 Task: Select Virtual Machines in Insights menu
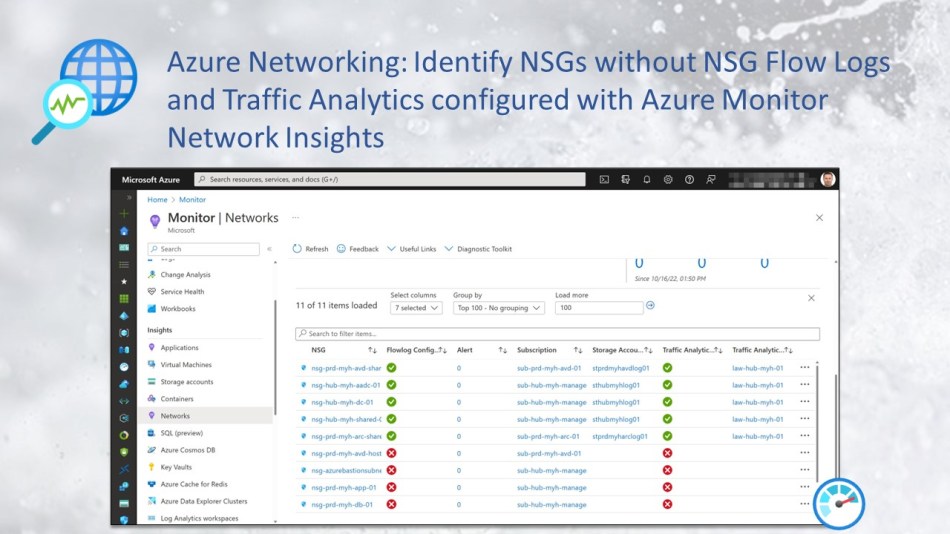click(186, 365)
